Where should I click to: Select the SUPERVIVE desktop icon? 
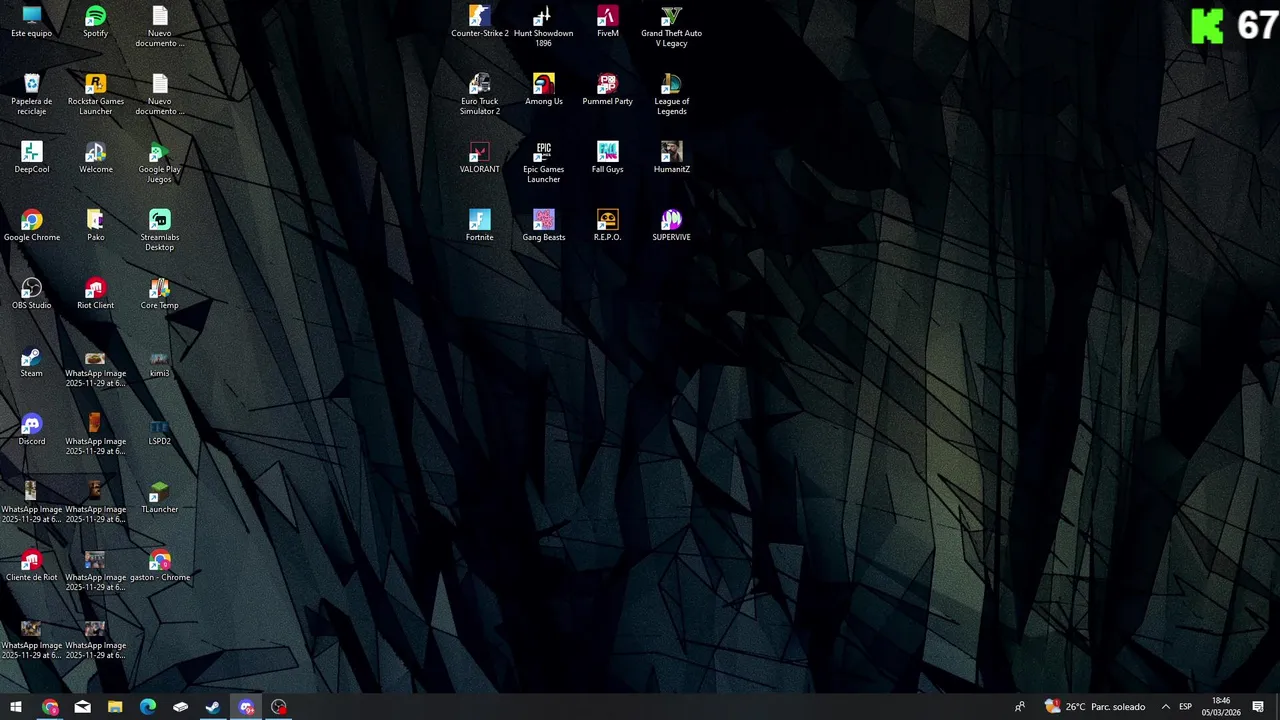point(672,226)
